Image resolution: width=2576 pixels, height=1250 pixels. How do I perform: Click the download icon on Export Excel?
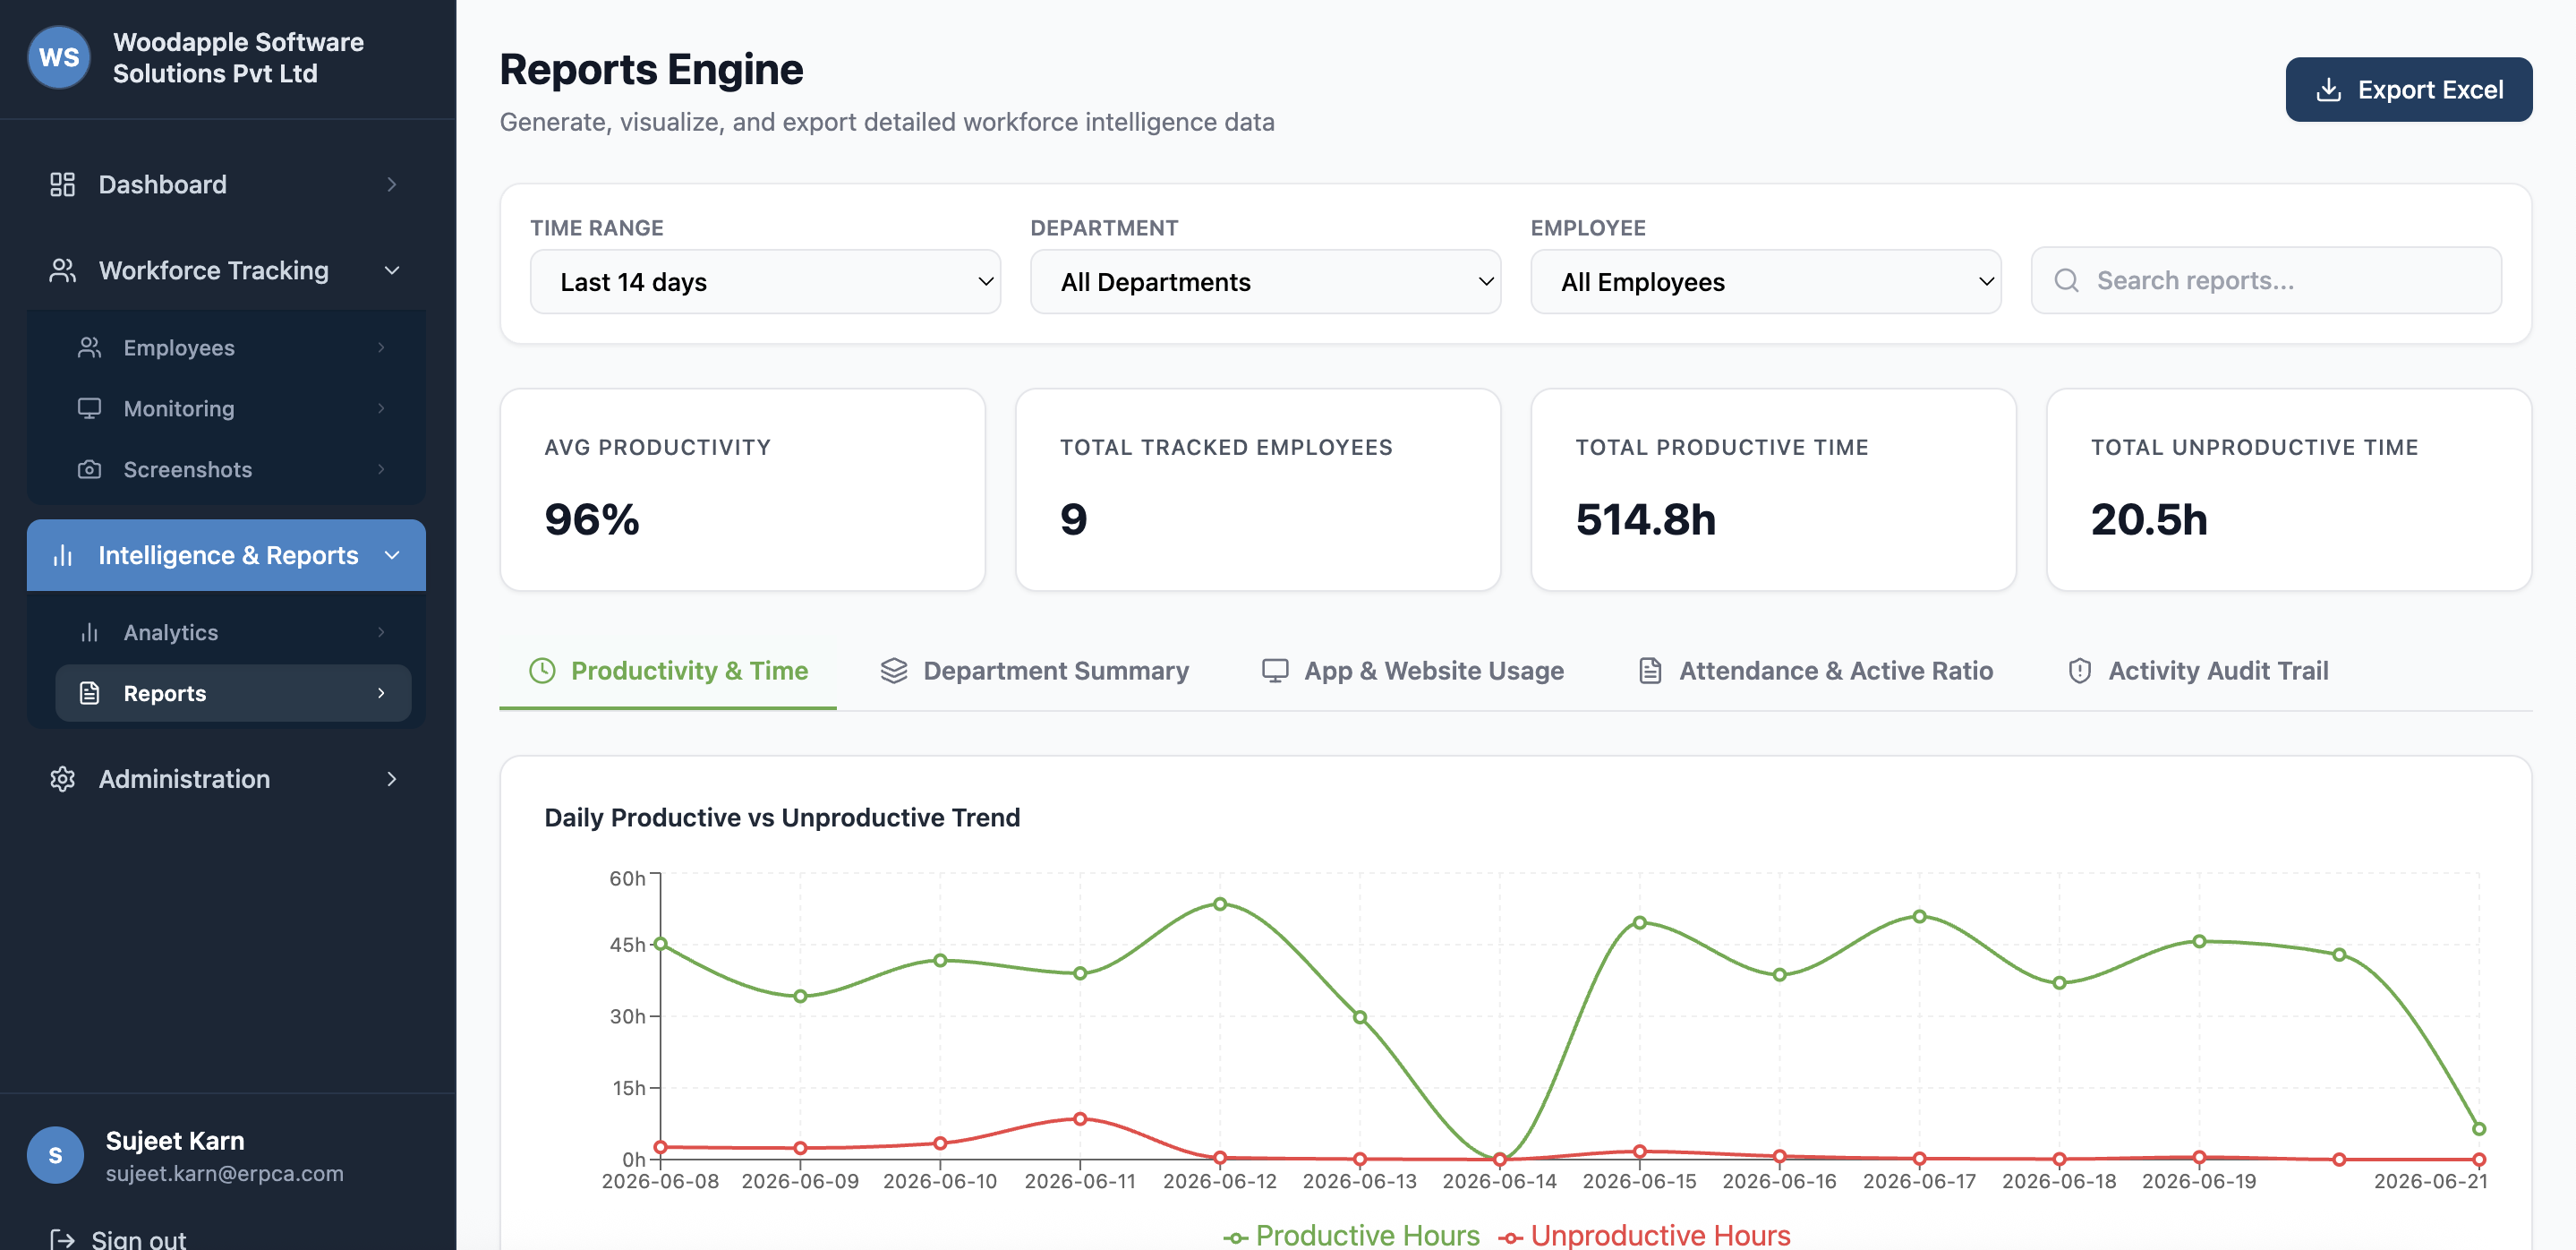click(x=2328, y=90)
